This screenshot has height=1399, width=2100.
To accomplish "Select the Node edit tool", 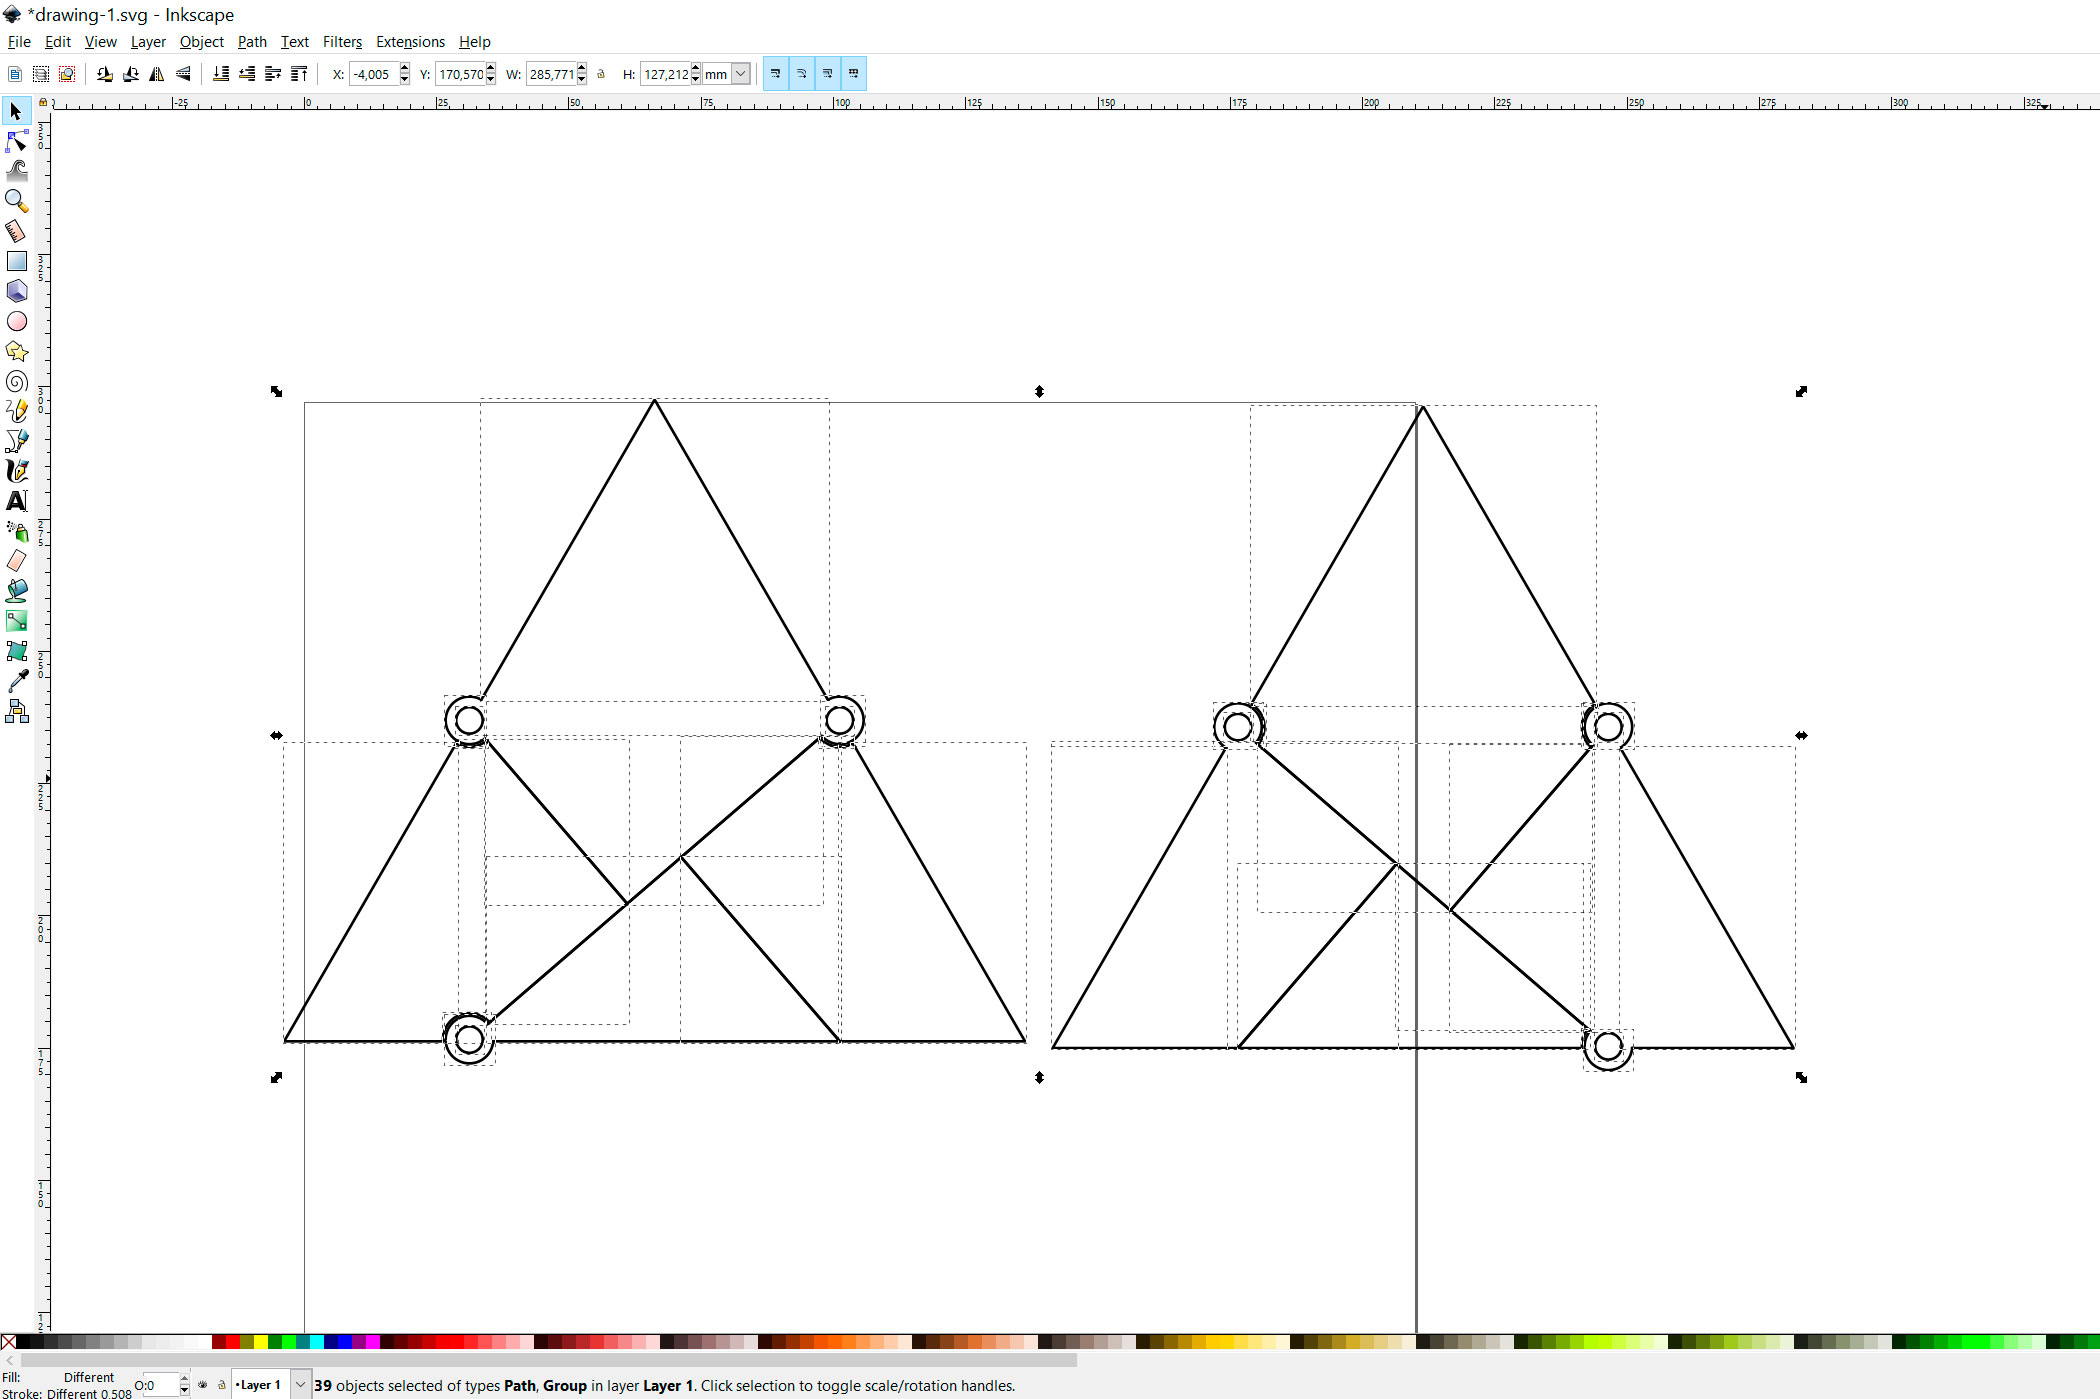I will point(16,141).
